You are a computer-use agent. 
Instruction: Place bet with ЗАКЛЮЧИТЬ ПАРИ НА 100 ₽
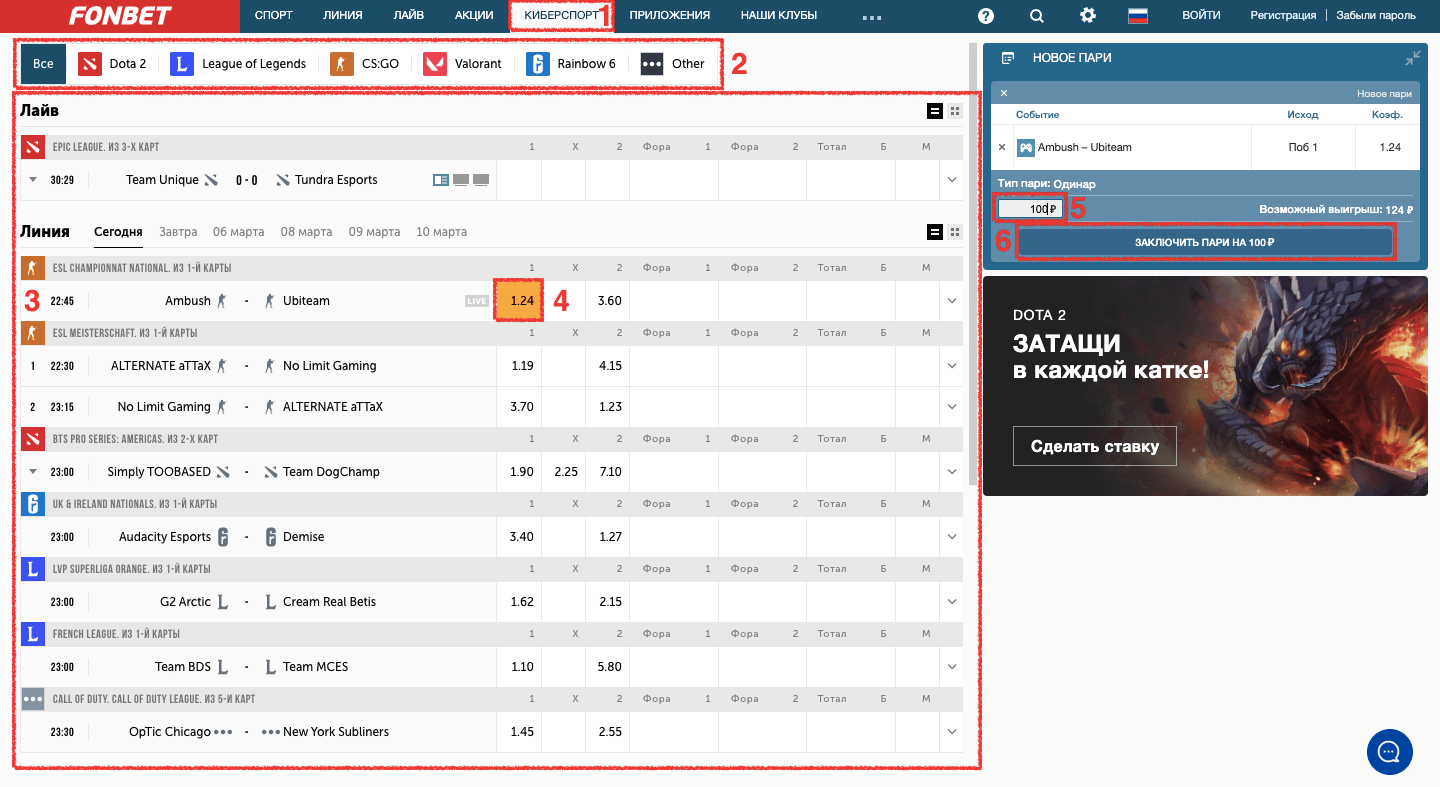click(1204, 243)
